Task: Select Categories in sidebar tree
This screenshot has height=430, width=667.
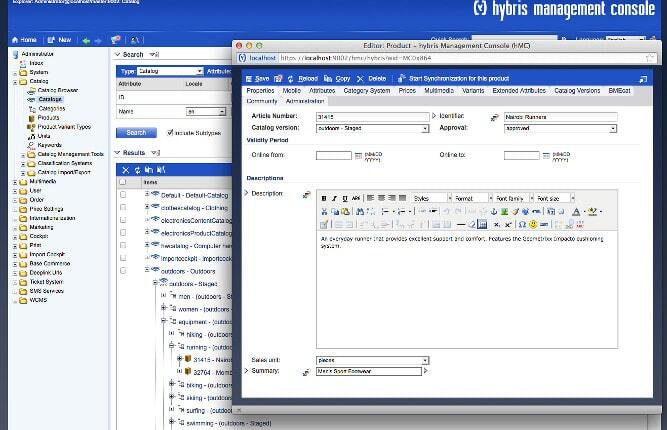Action: [51, 108]
